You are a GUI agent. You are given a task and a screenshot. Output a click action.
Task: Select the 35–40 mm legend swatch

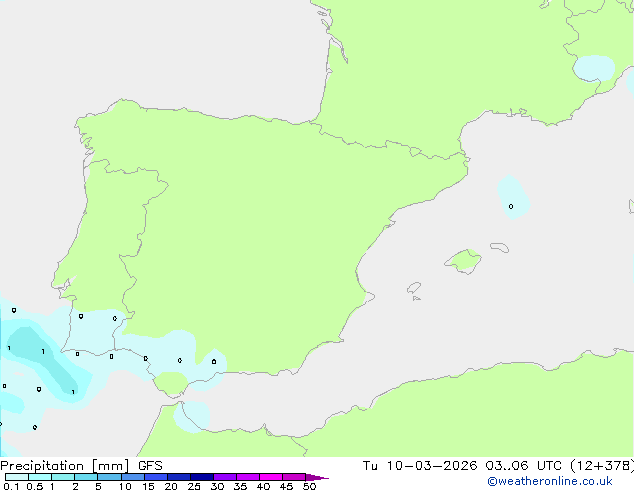click(x=248, y=477)
